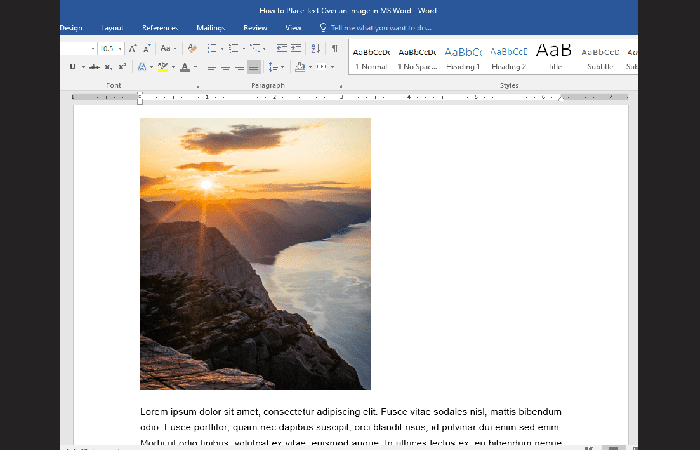The width and height of the screenshot is (700, 450).
Task: Apply the Heading 2 style
Action: 508,58
